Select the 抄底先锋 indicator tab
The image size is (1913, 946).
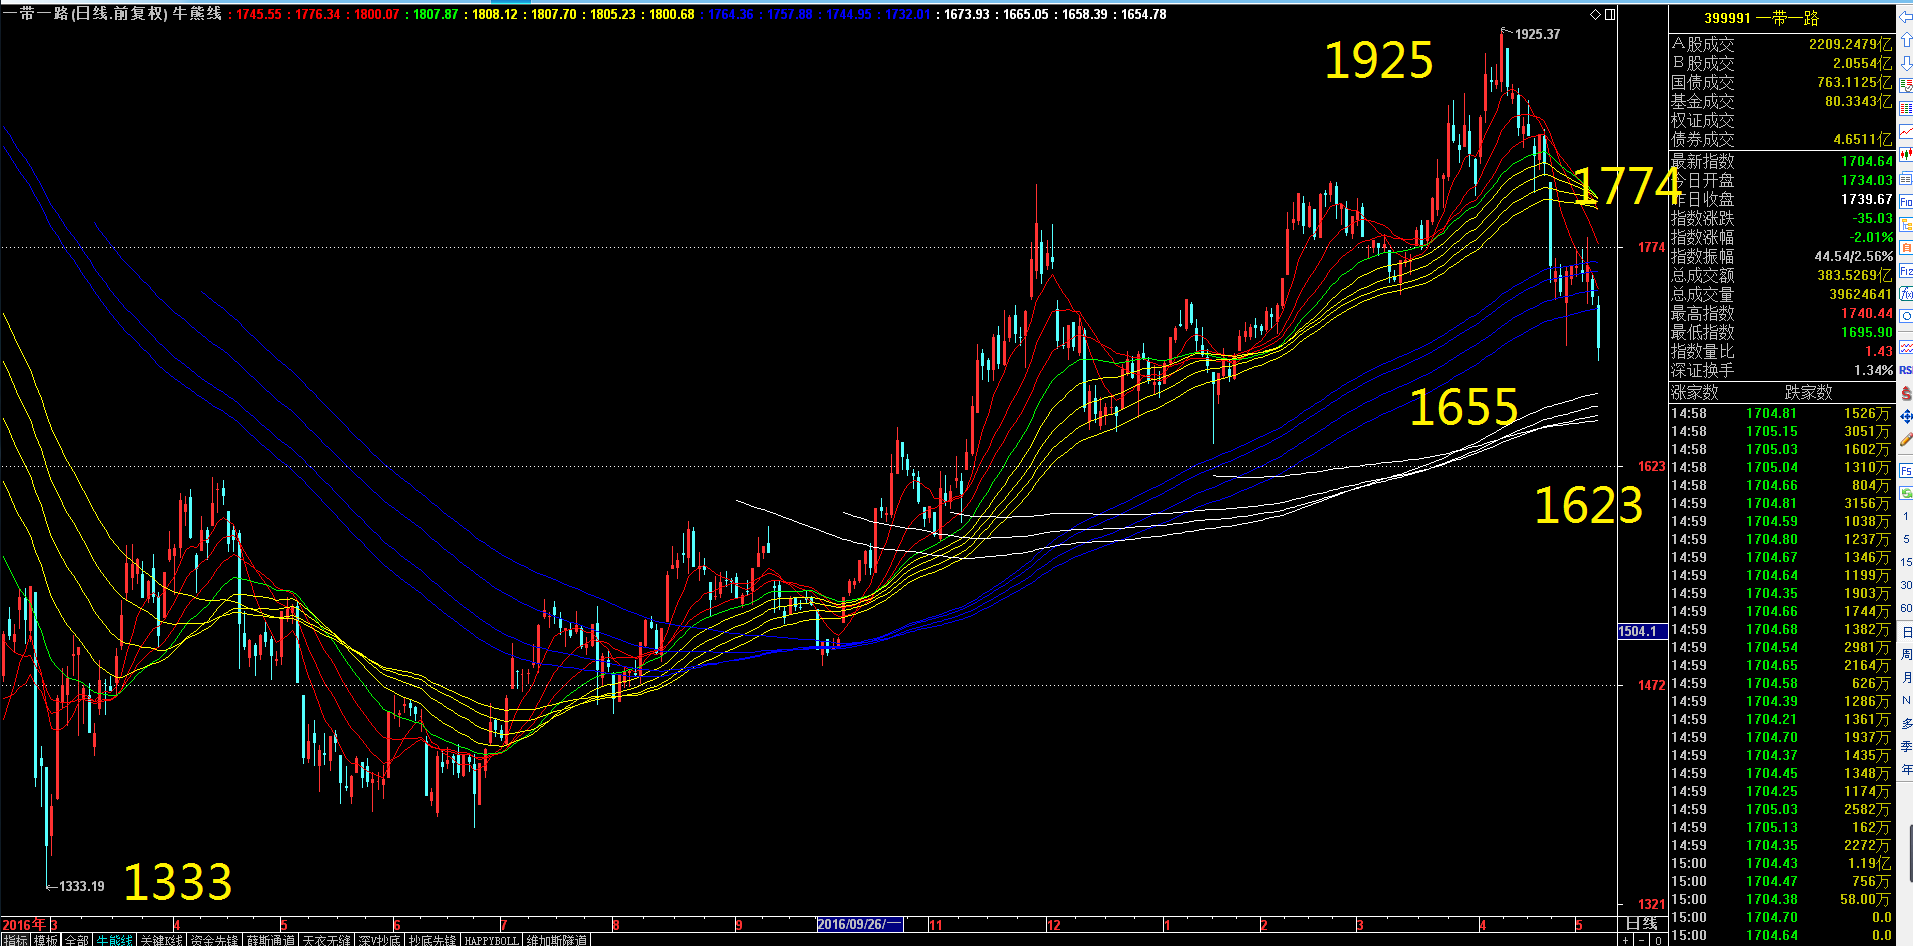pyautogui.click(x=432, y=940)
